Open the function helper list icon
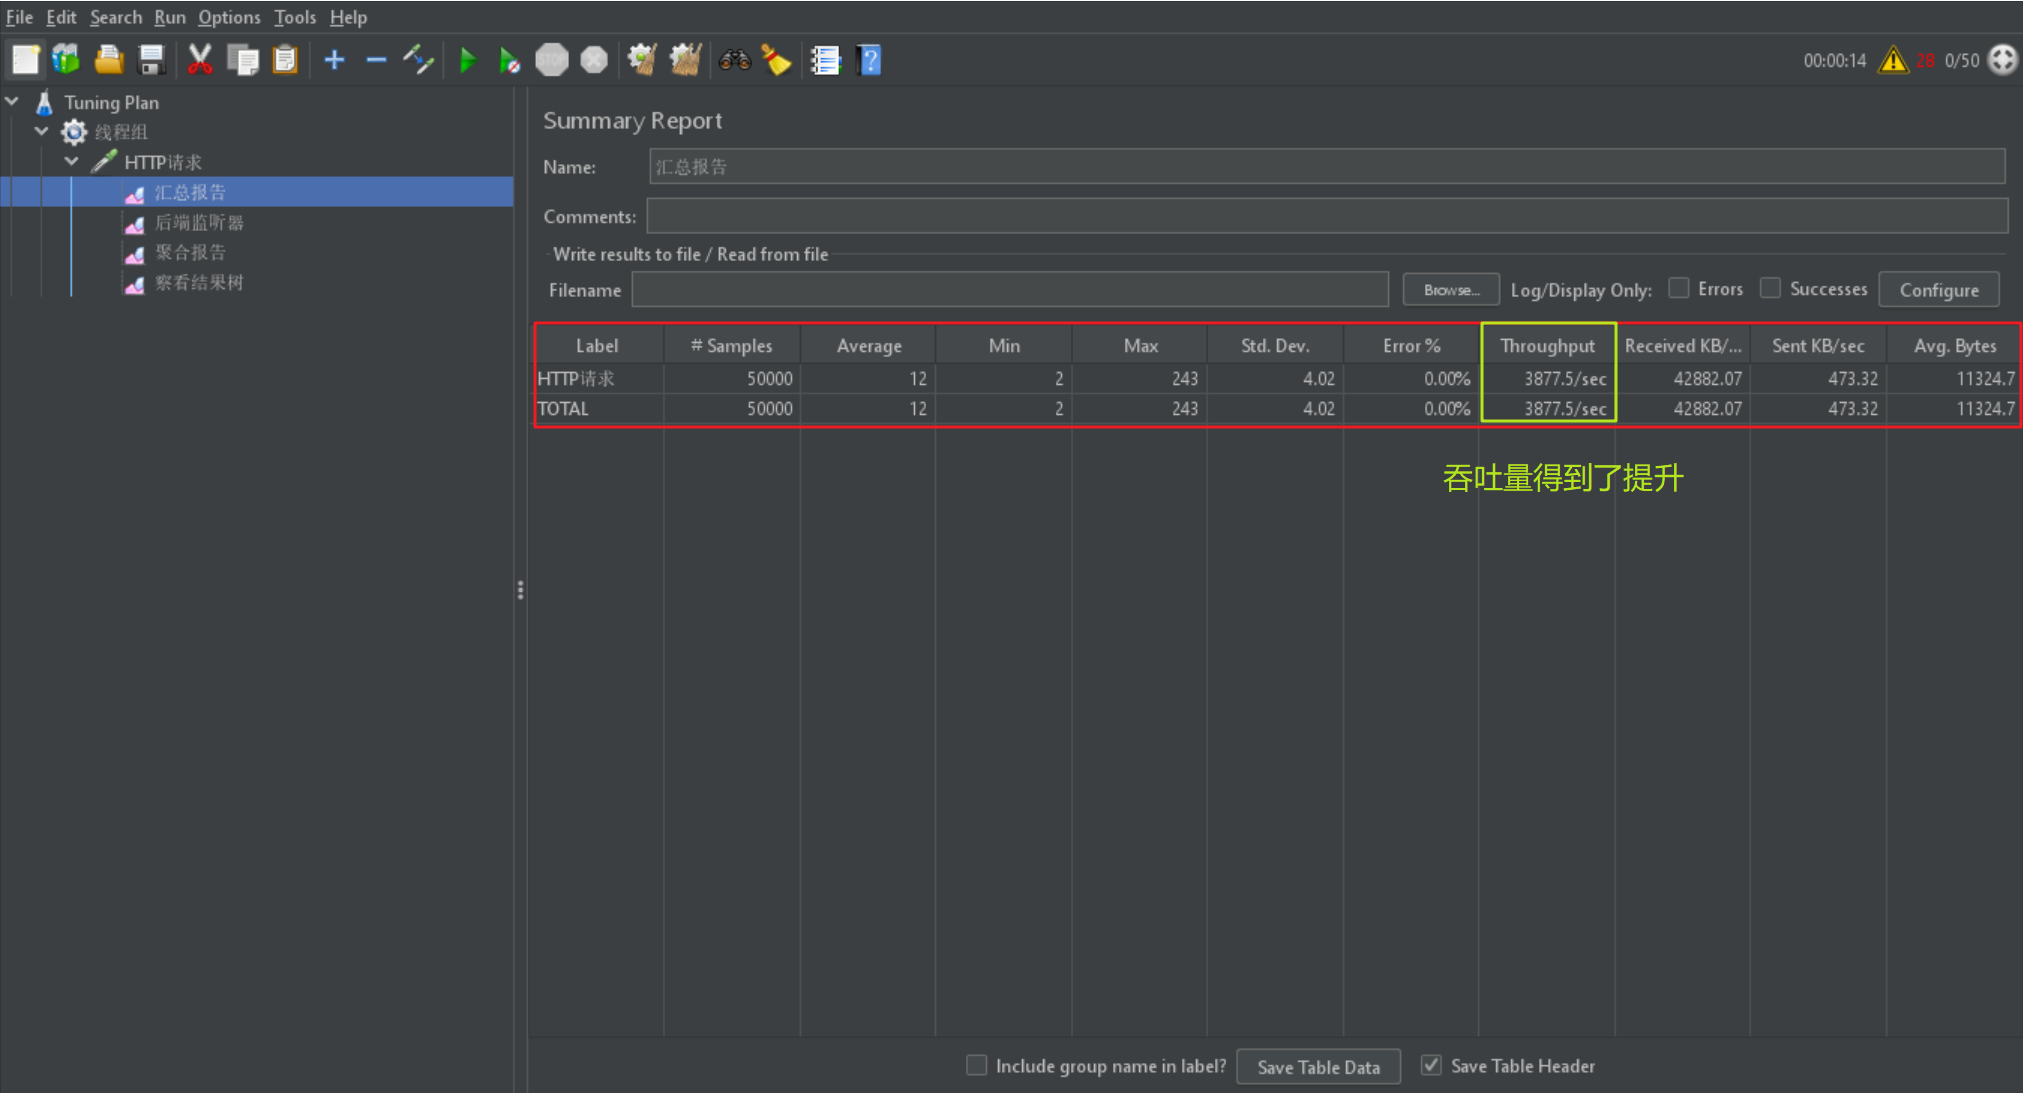2023x1093 pixels. pos(825,60)
